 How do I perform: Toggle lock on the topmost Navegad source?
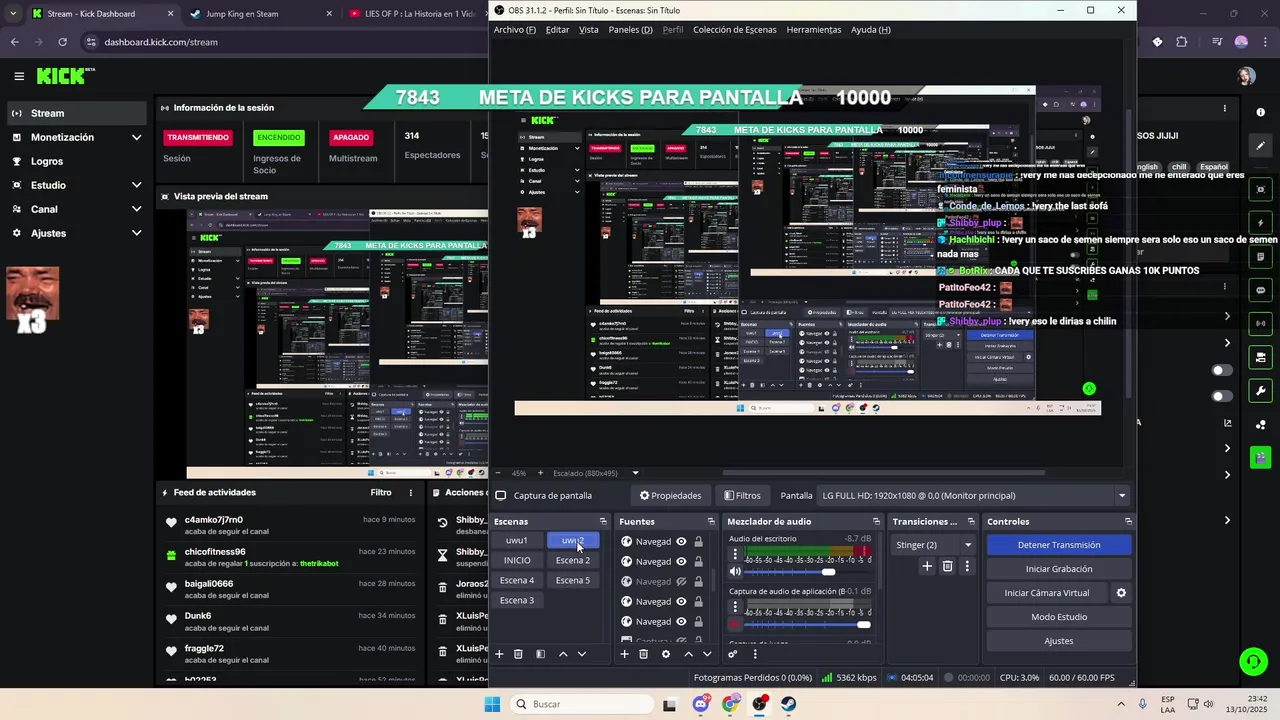(x=699, y=541)
